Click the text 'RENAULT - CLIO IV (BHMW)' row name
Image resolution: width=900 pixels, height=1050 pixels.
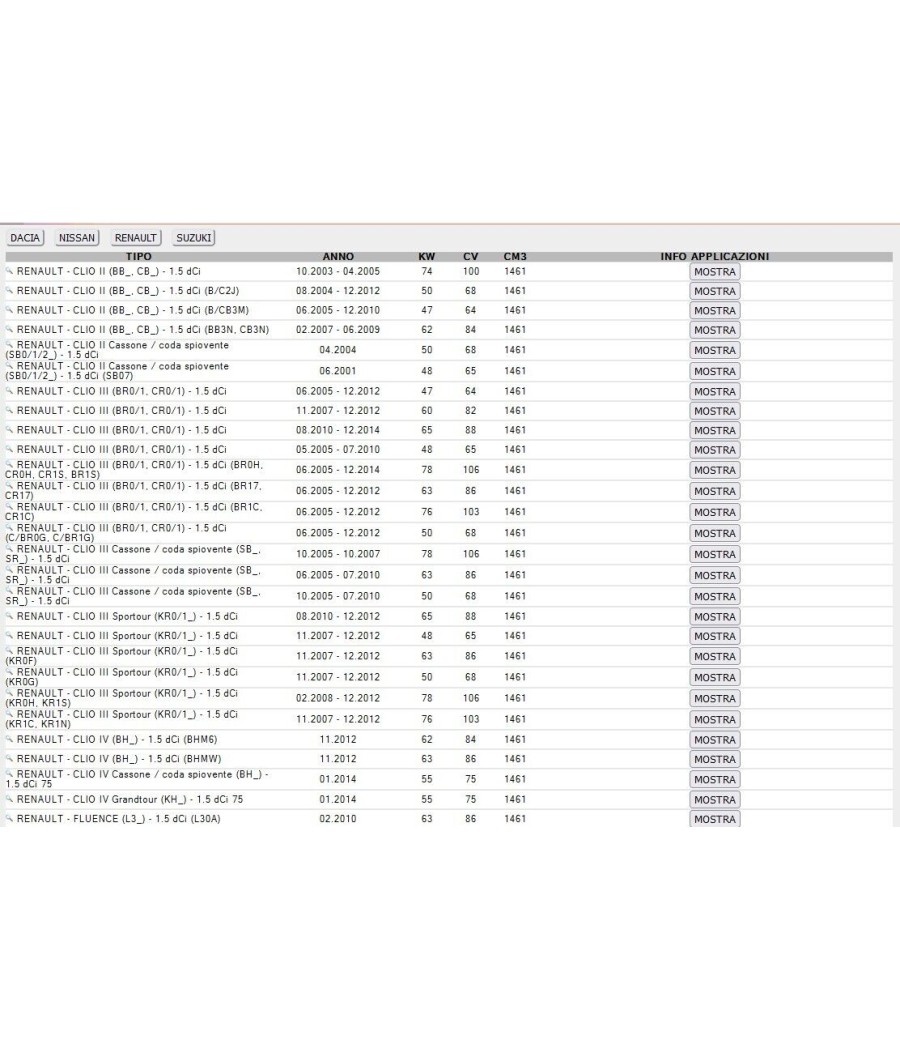coord(119,759)
